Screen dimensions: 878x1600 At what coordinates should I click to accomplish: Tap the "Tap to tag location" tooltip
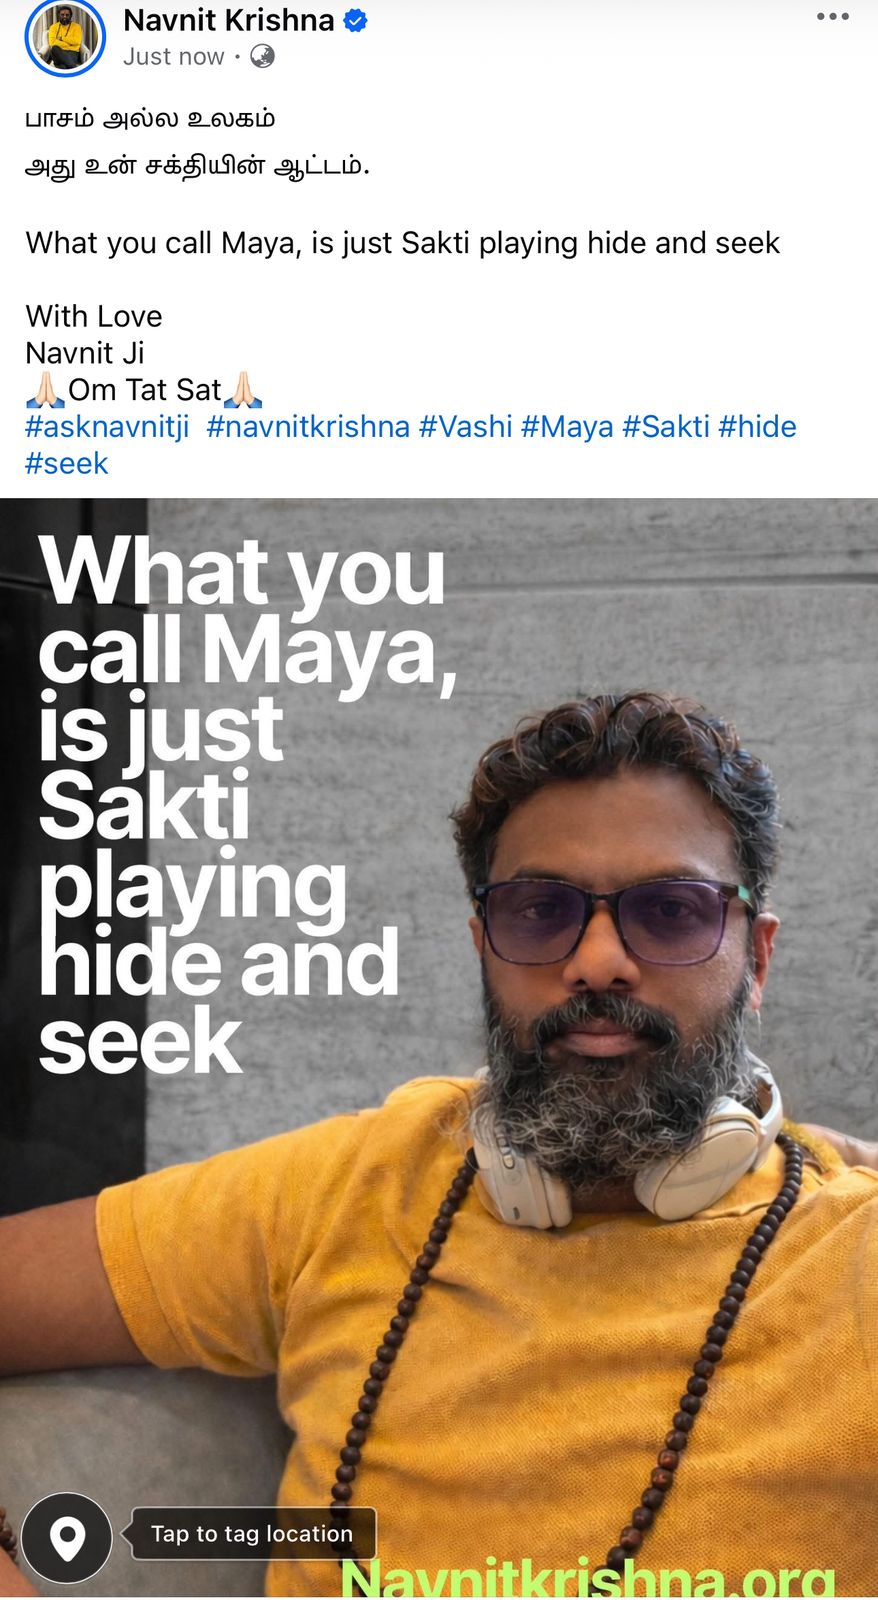(252, 1533)
